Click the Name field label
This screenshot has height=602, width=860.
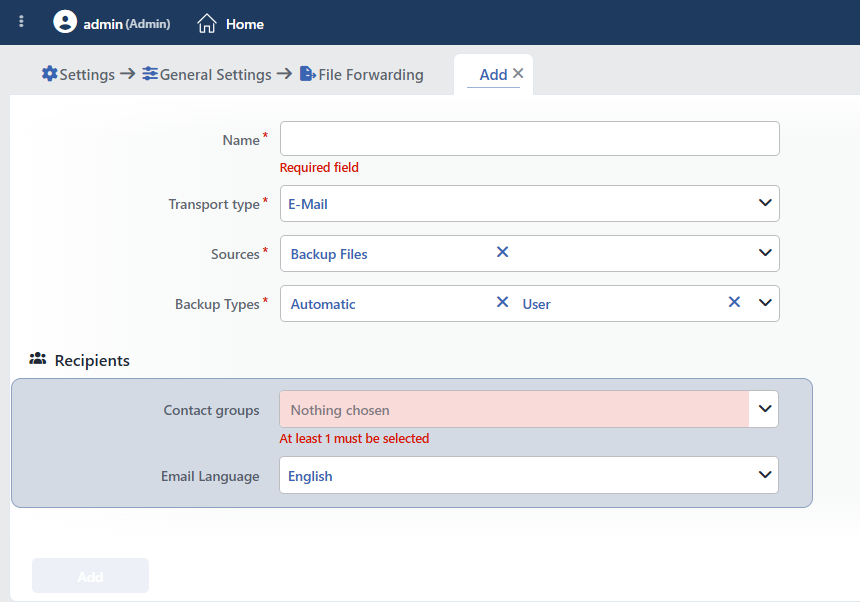(241, 140)
